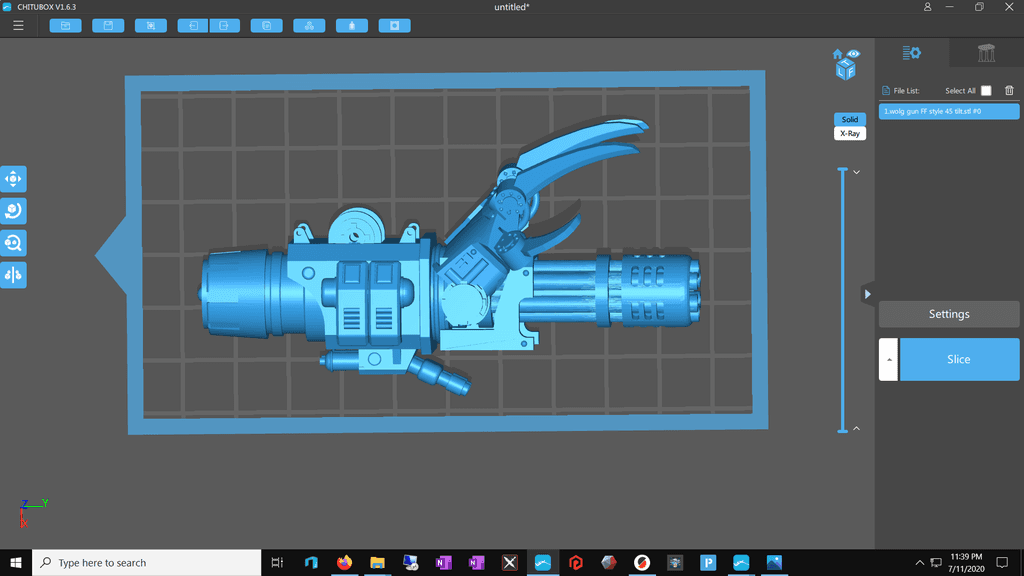Switch to the support generation tab
The width and height of the screenshot is (1024, 576).
[x=986, y=52]
